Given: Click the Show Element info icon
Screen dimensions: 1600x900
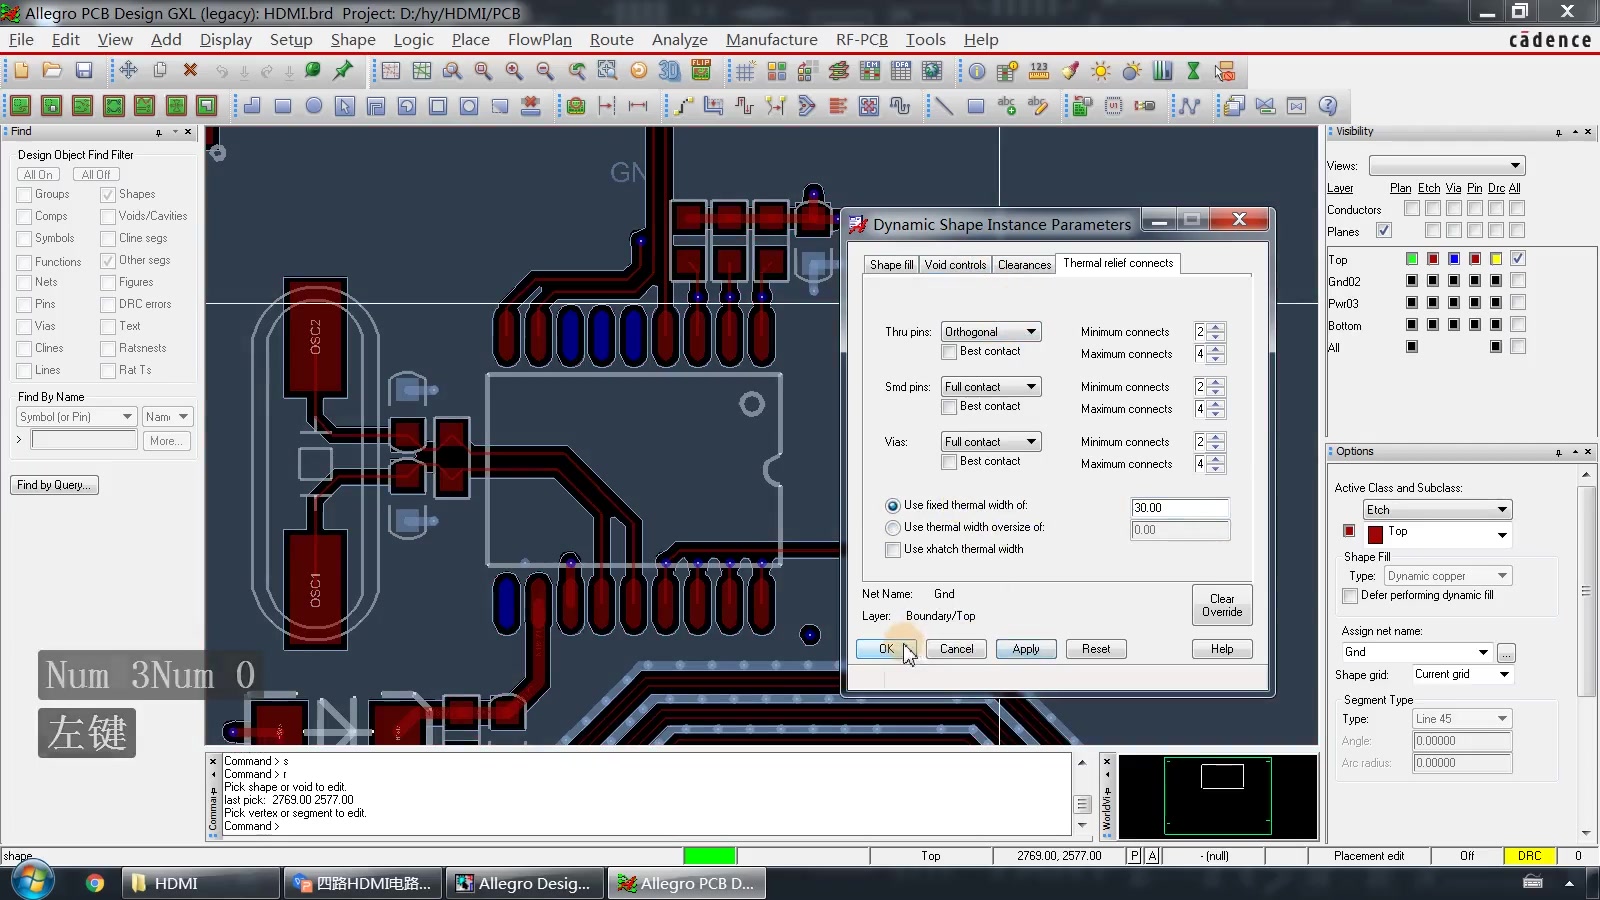Looking at the screenshot, I should pyautogui.click(x=977, y=71).
